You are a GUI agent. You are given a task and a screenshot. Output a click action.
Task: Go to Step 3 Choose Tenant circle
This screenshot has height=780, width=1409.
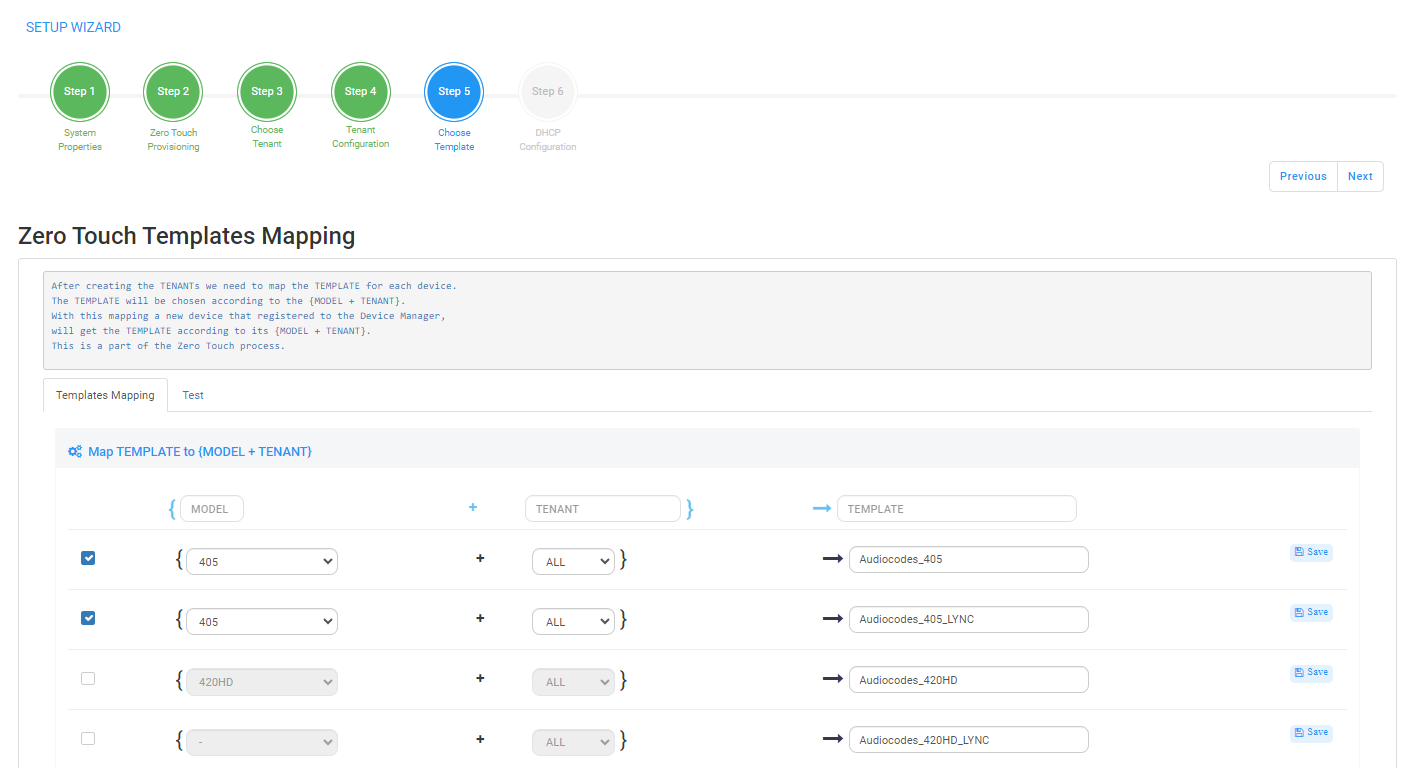coord(267,92)
